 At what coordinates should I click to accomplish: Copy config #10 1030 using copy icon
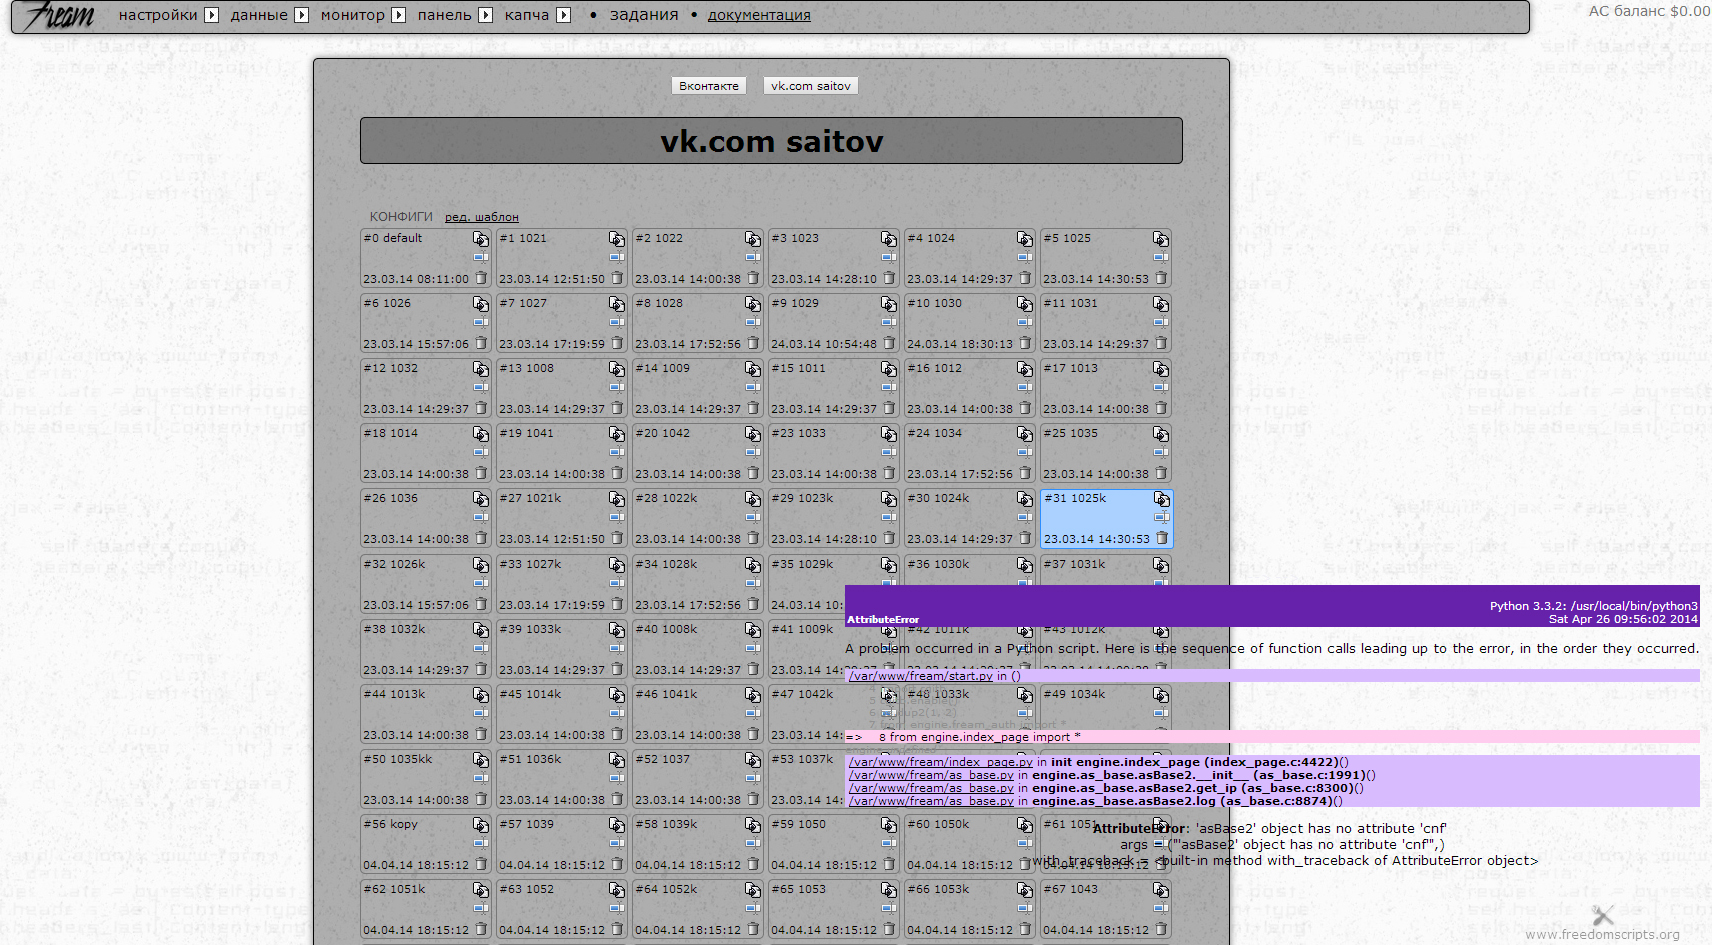pos(1025,304)
